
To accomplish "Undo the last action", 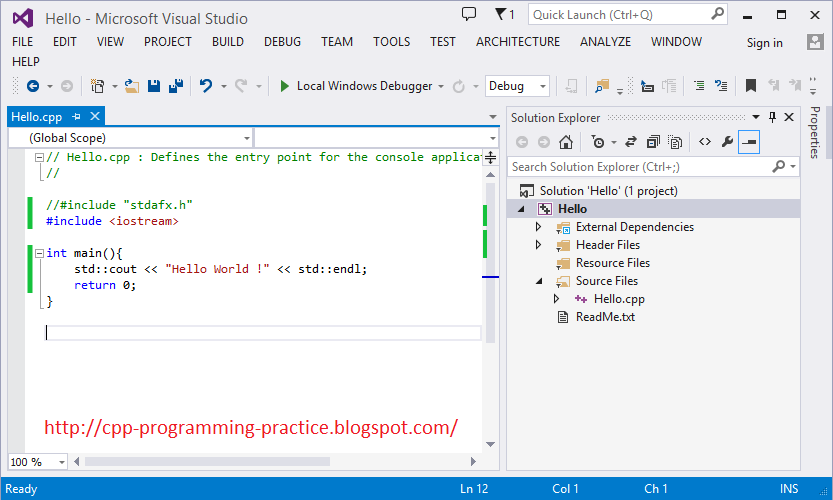I will (206, 86).
